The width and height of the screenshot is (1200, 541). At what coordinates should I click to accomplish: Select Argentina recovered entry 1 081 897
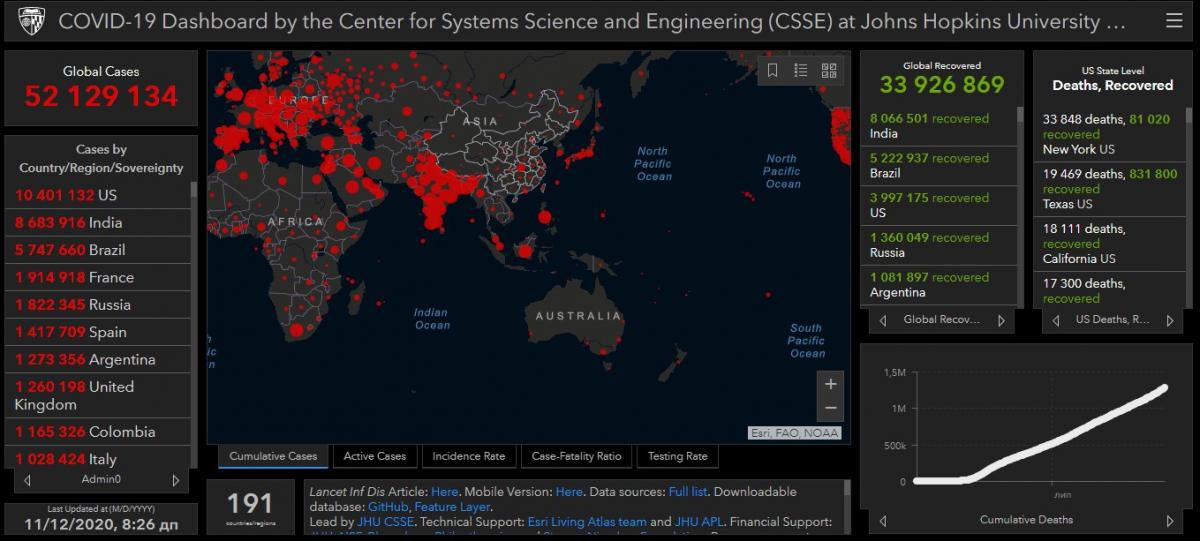click(938, 286)
